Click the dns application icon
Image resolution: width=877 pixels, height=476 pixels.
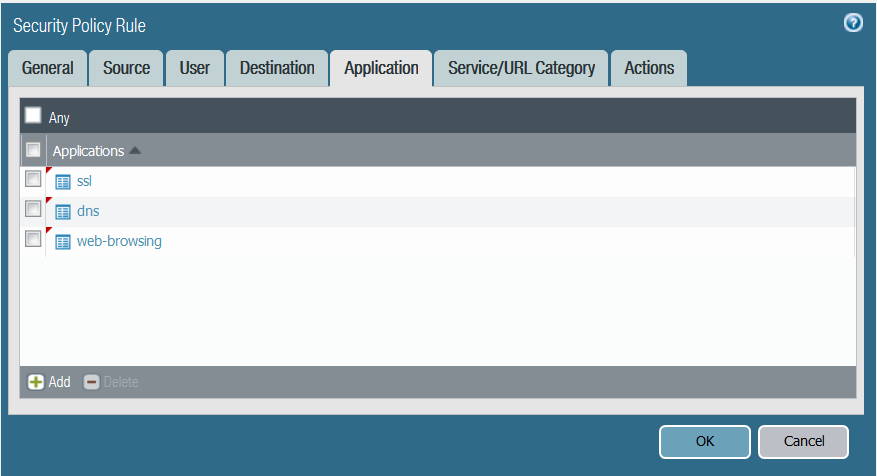pos(63,212)
